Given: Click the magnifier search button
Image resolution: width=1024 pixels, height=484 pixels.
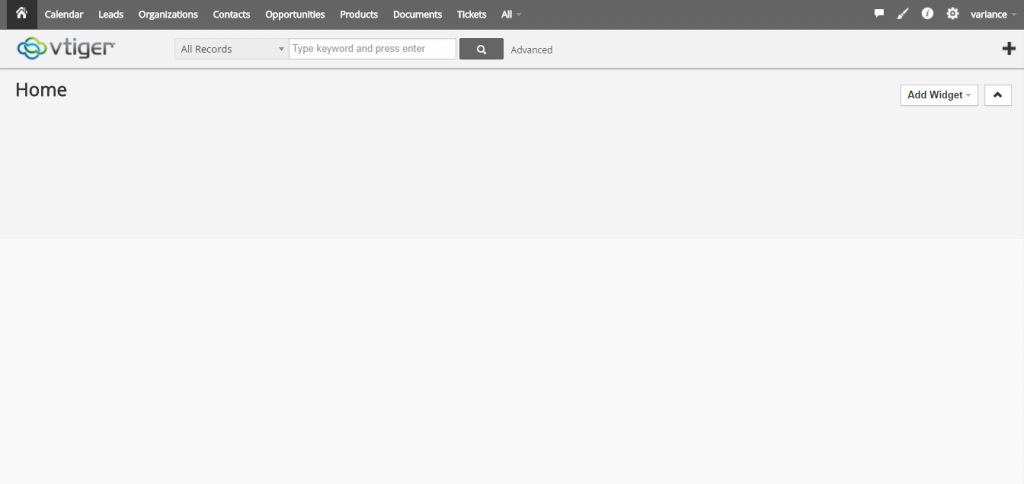Looking at the screenshot, I should tap(481, 49).
